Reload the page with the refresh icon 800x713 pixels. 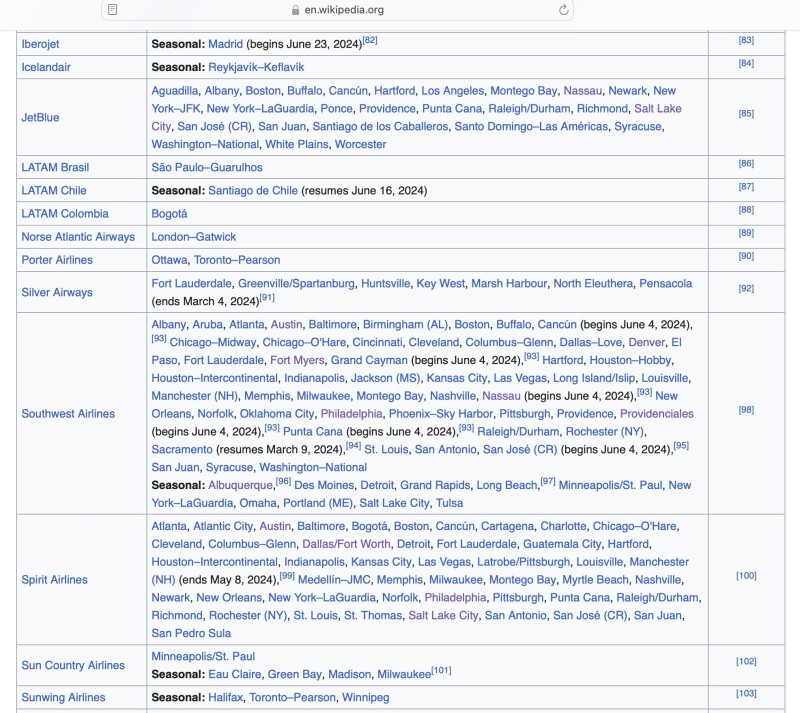coord(564,10)
